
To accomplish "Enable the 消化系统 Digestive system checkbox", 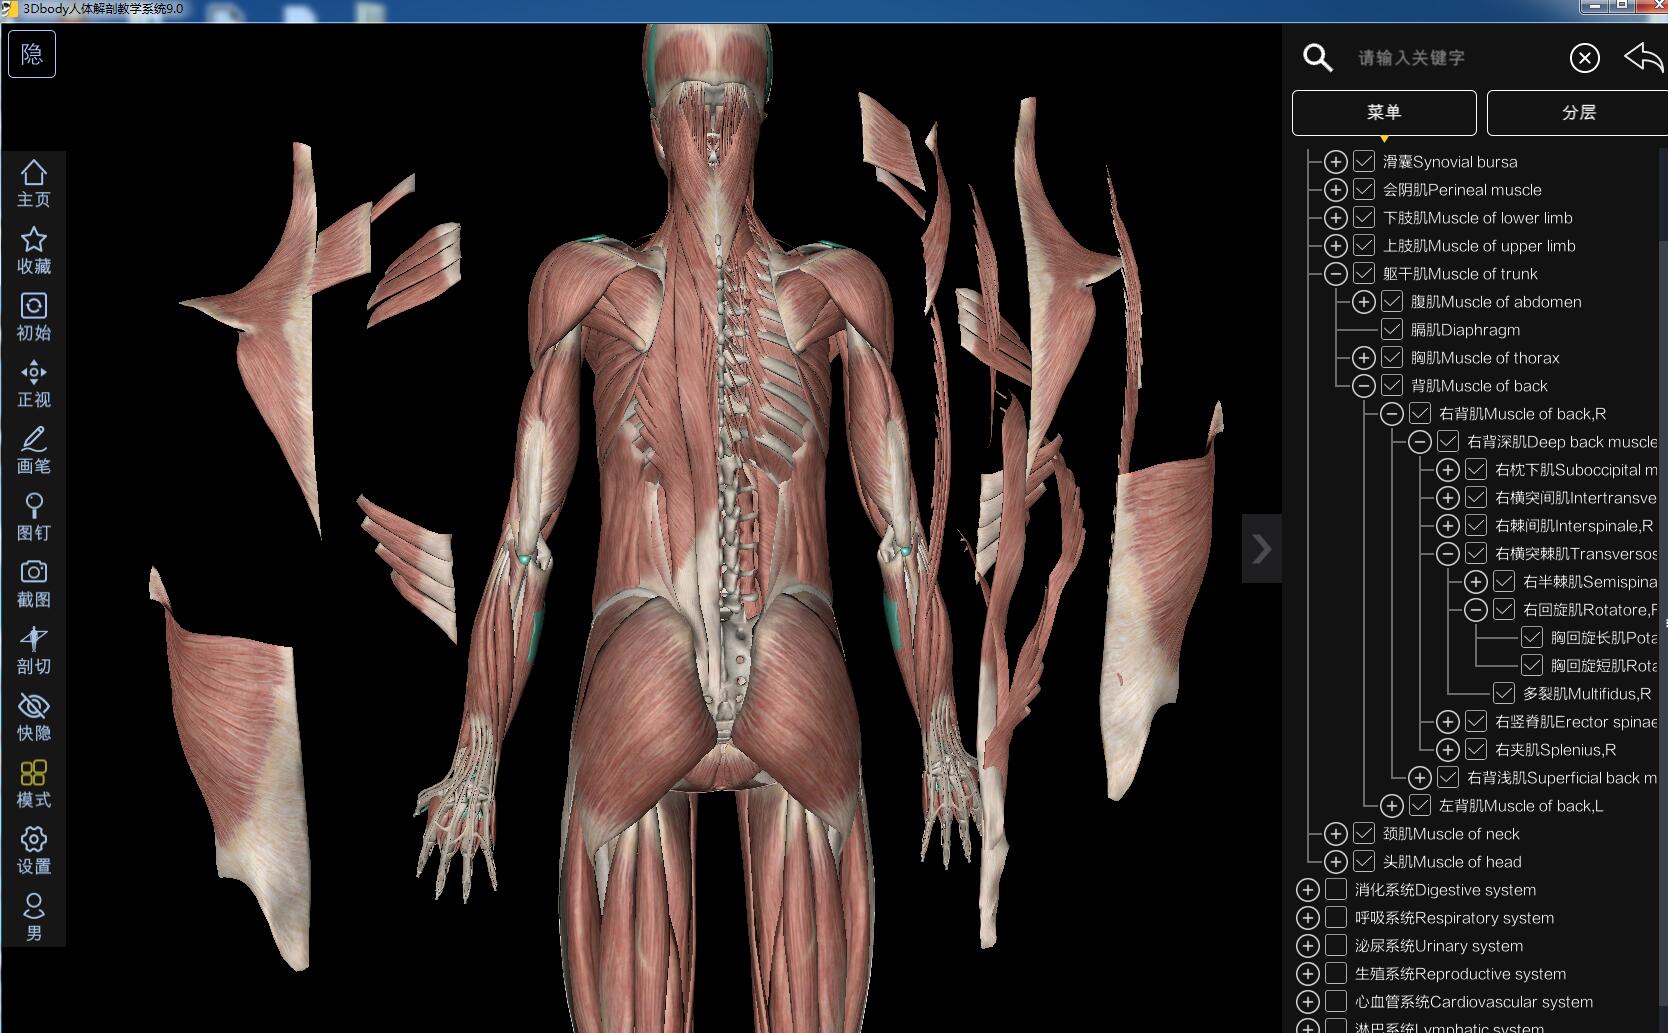I will [1336, 890].
